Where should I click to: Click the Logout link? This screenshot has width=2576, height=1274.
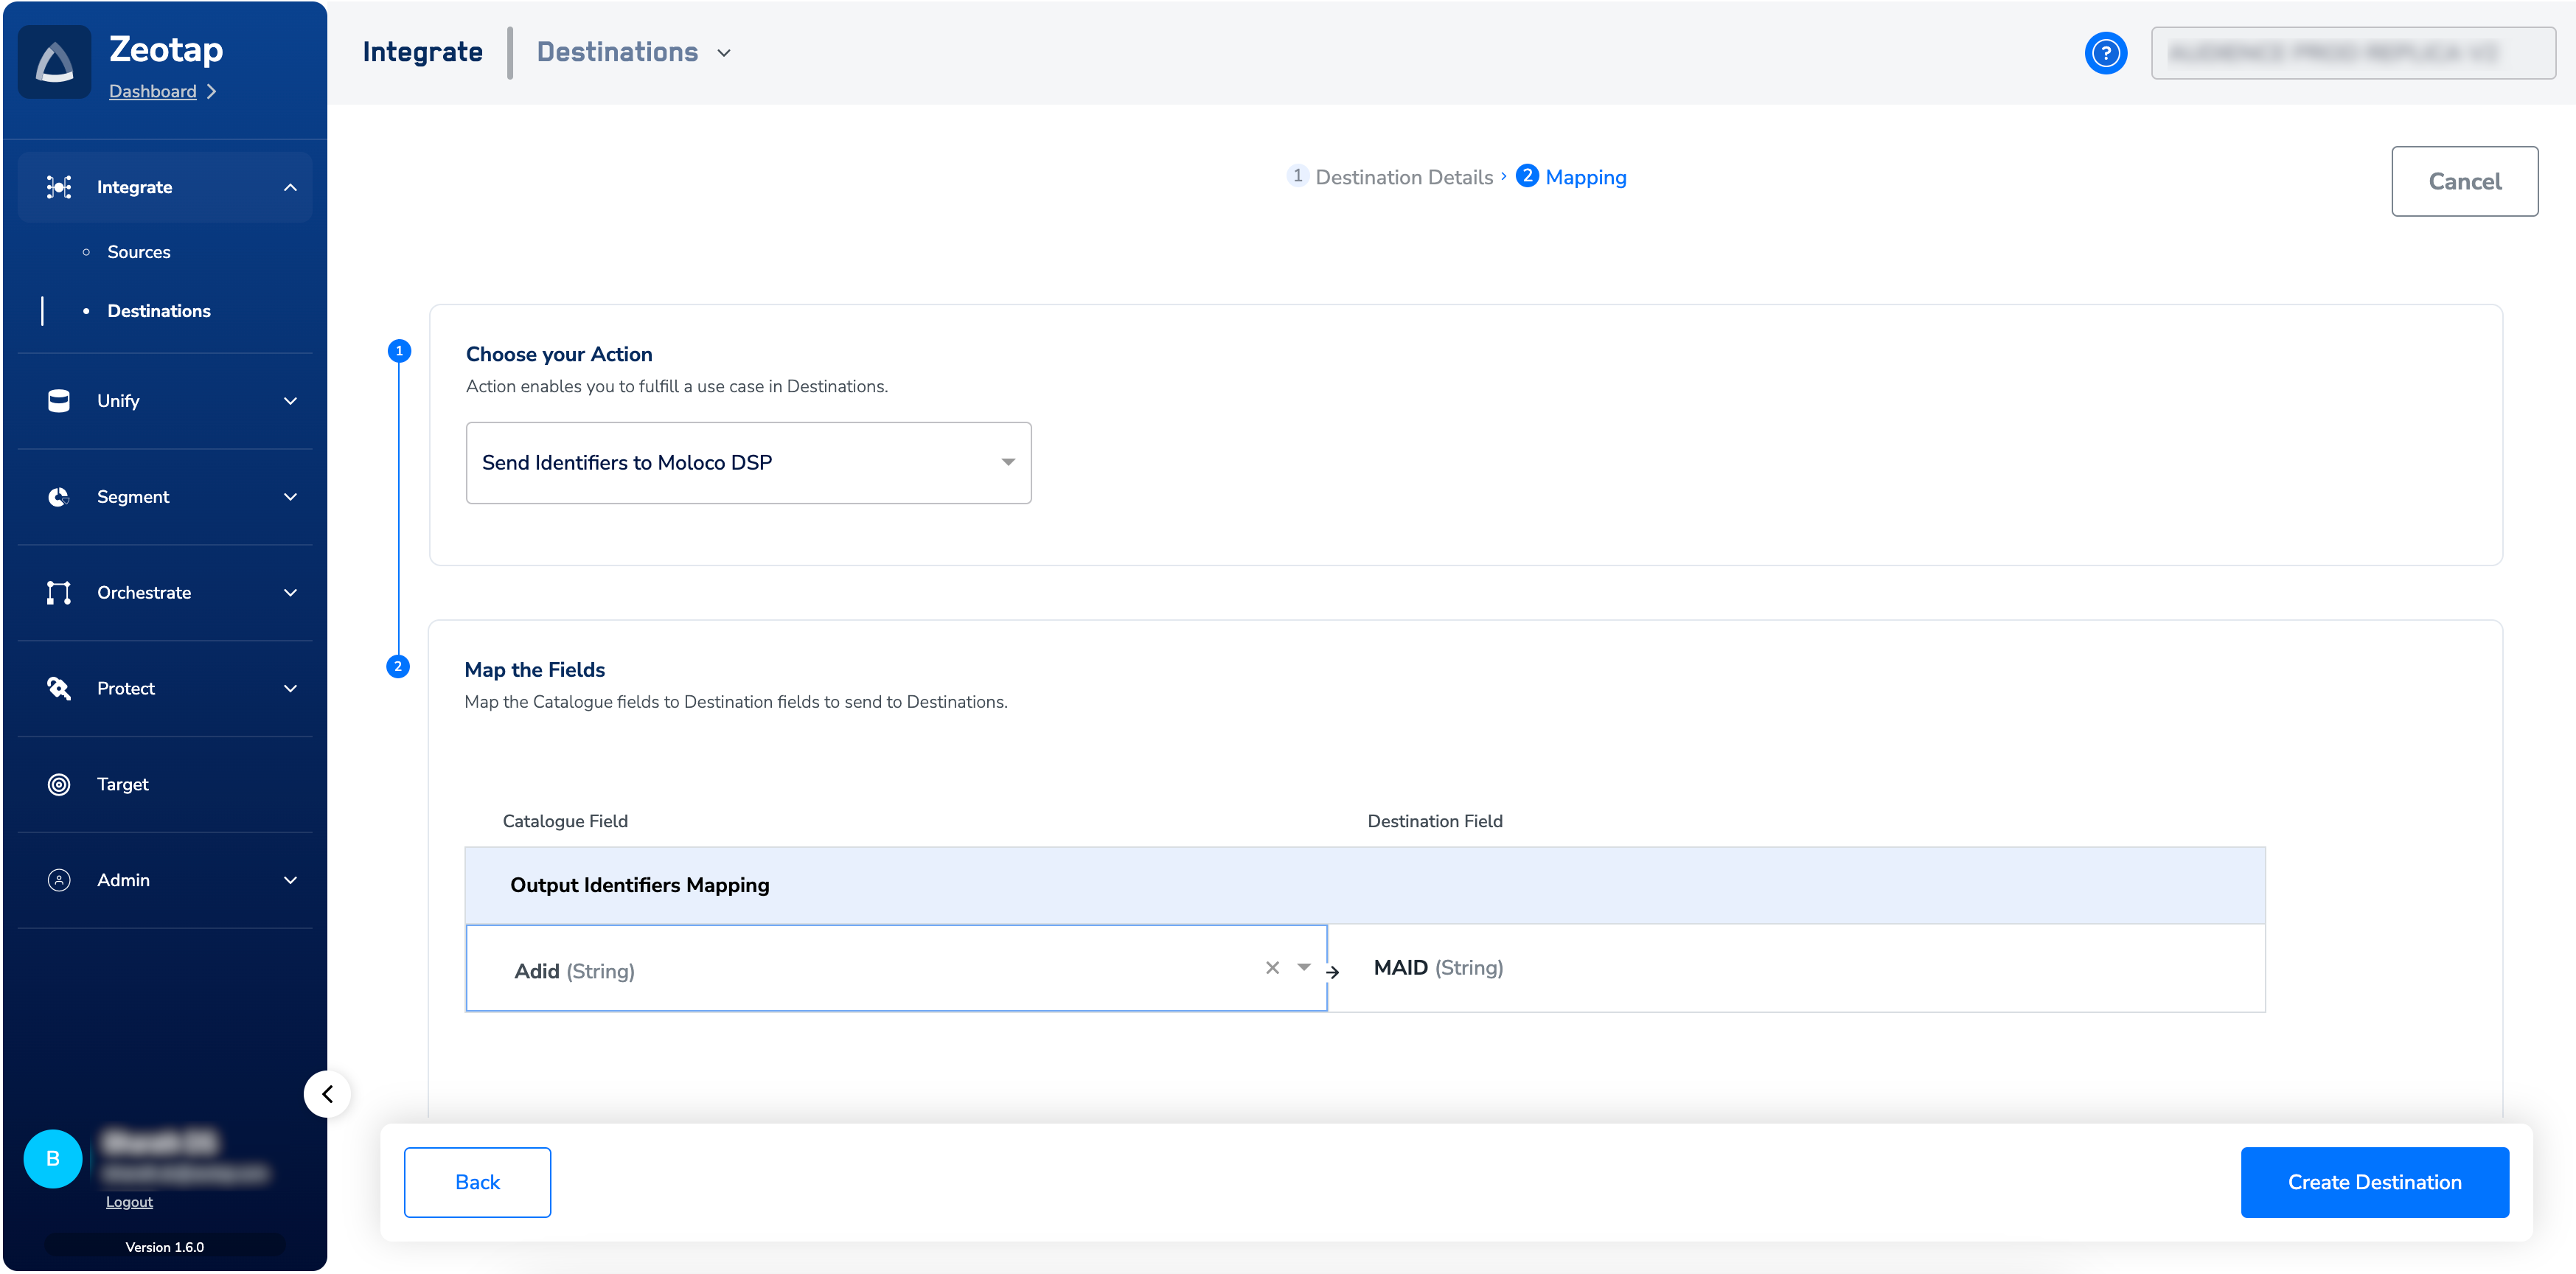coord(129,1202)
